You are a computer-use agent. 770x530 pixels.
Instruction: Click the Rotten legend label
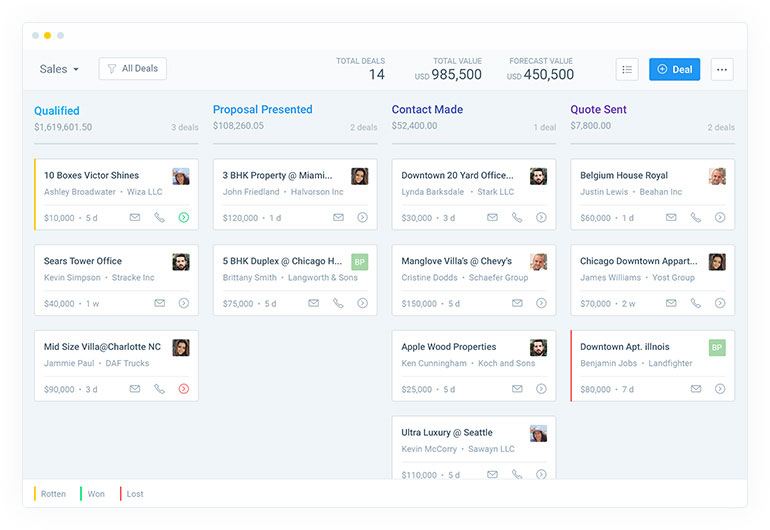[x=53, y=494]
